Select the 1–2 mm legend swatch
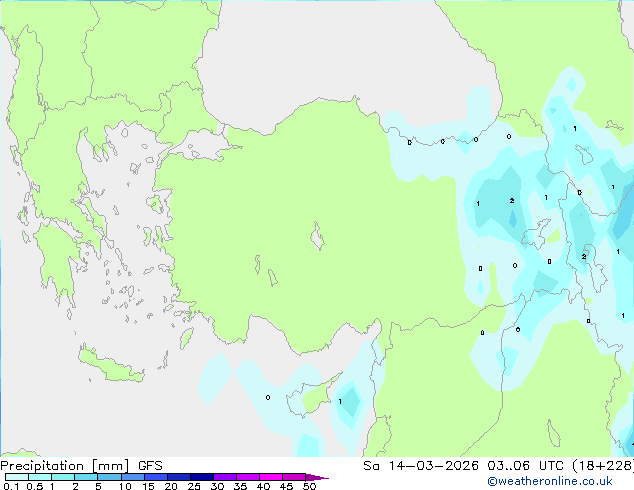 [63, 477]
